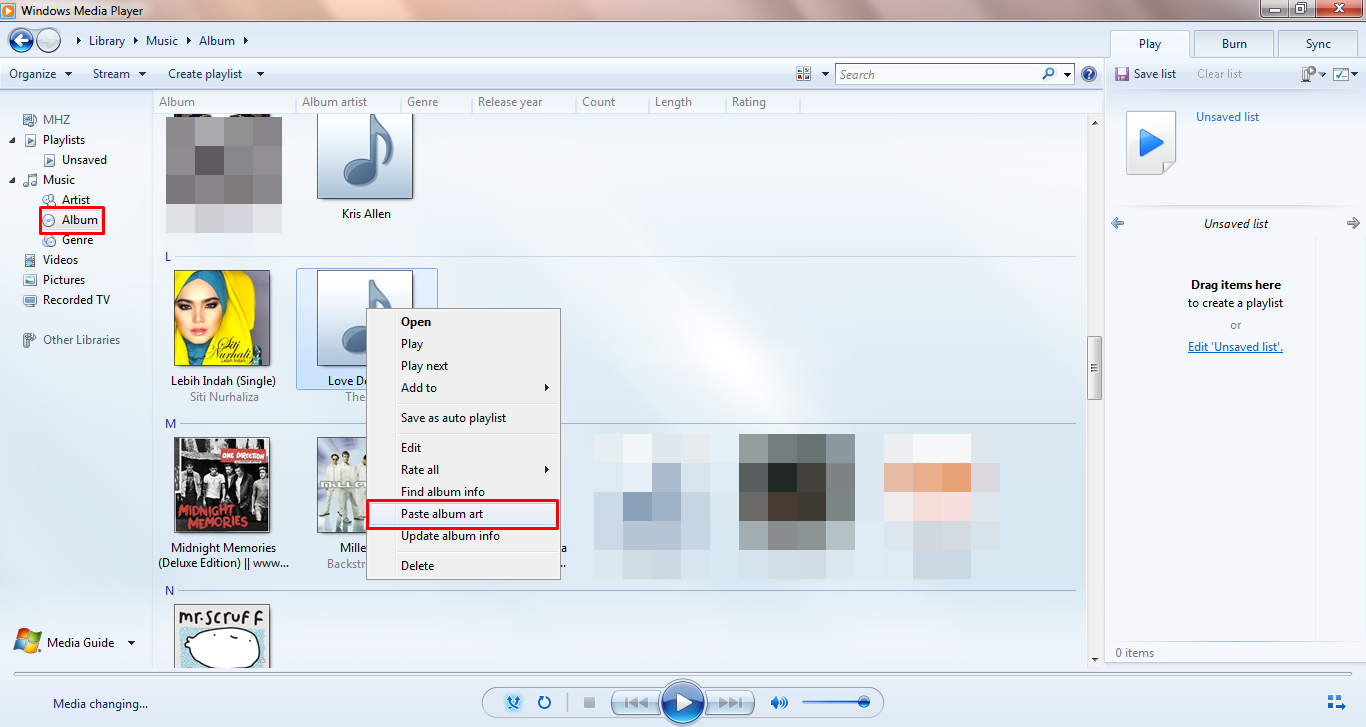Click the next list right arrow

point(1353,224)
